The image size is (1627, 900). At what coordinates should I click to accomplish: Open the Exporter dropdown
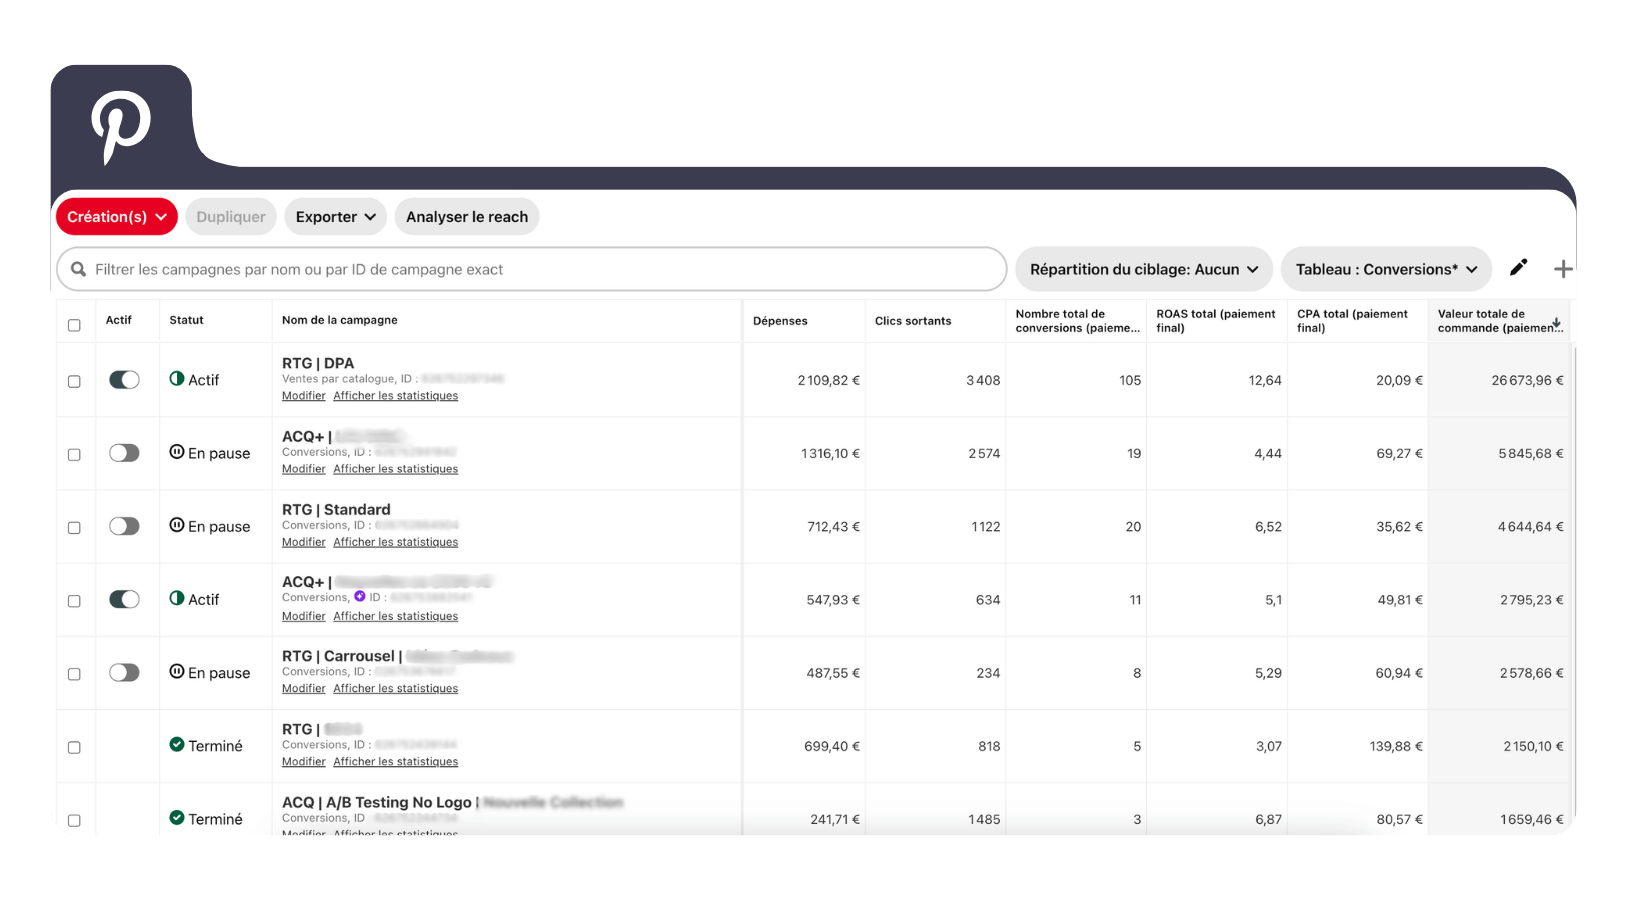tap(335, 216)
